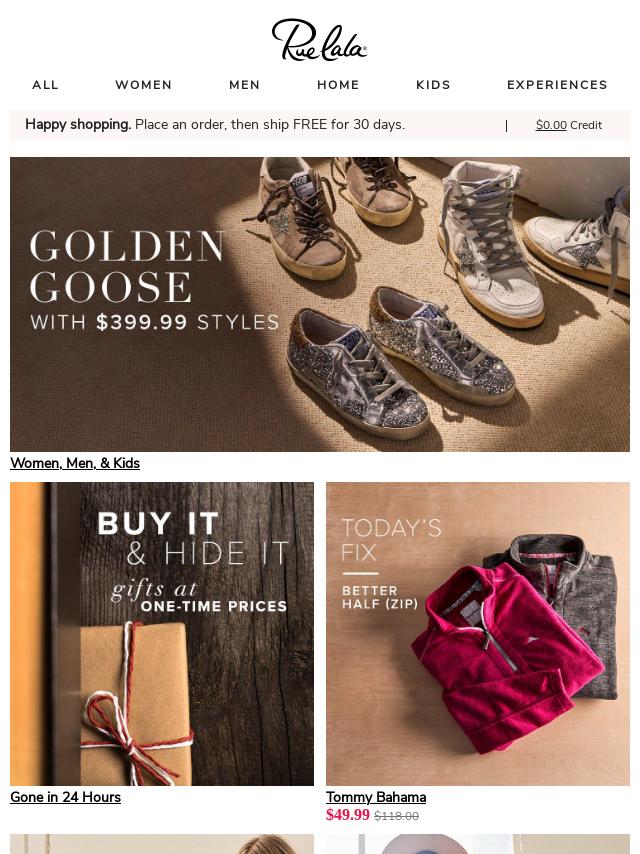Image resolution: width=640 pixels, height=854 pixels.
Task: Click the $0.00 Credit link
Action: click(x=569, y=125)
